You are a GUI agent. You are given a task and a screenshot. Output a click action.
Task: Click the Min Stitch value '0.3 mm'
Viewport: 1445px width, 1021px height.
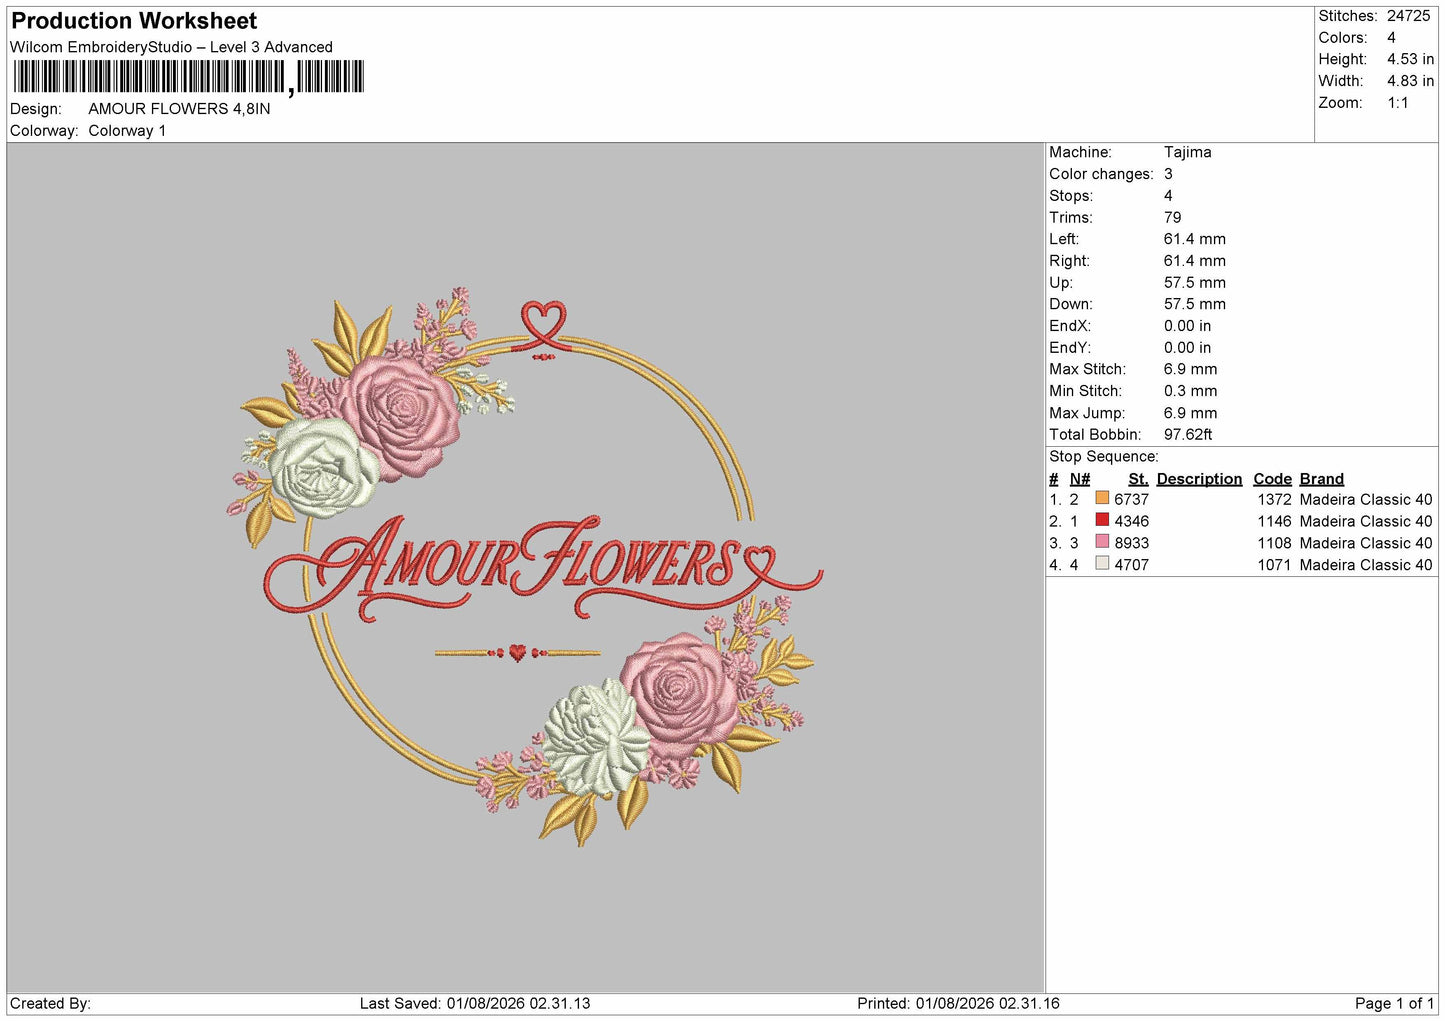click(x=1190, y=391)
